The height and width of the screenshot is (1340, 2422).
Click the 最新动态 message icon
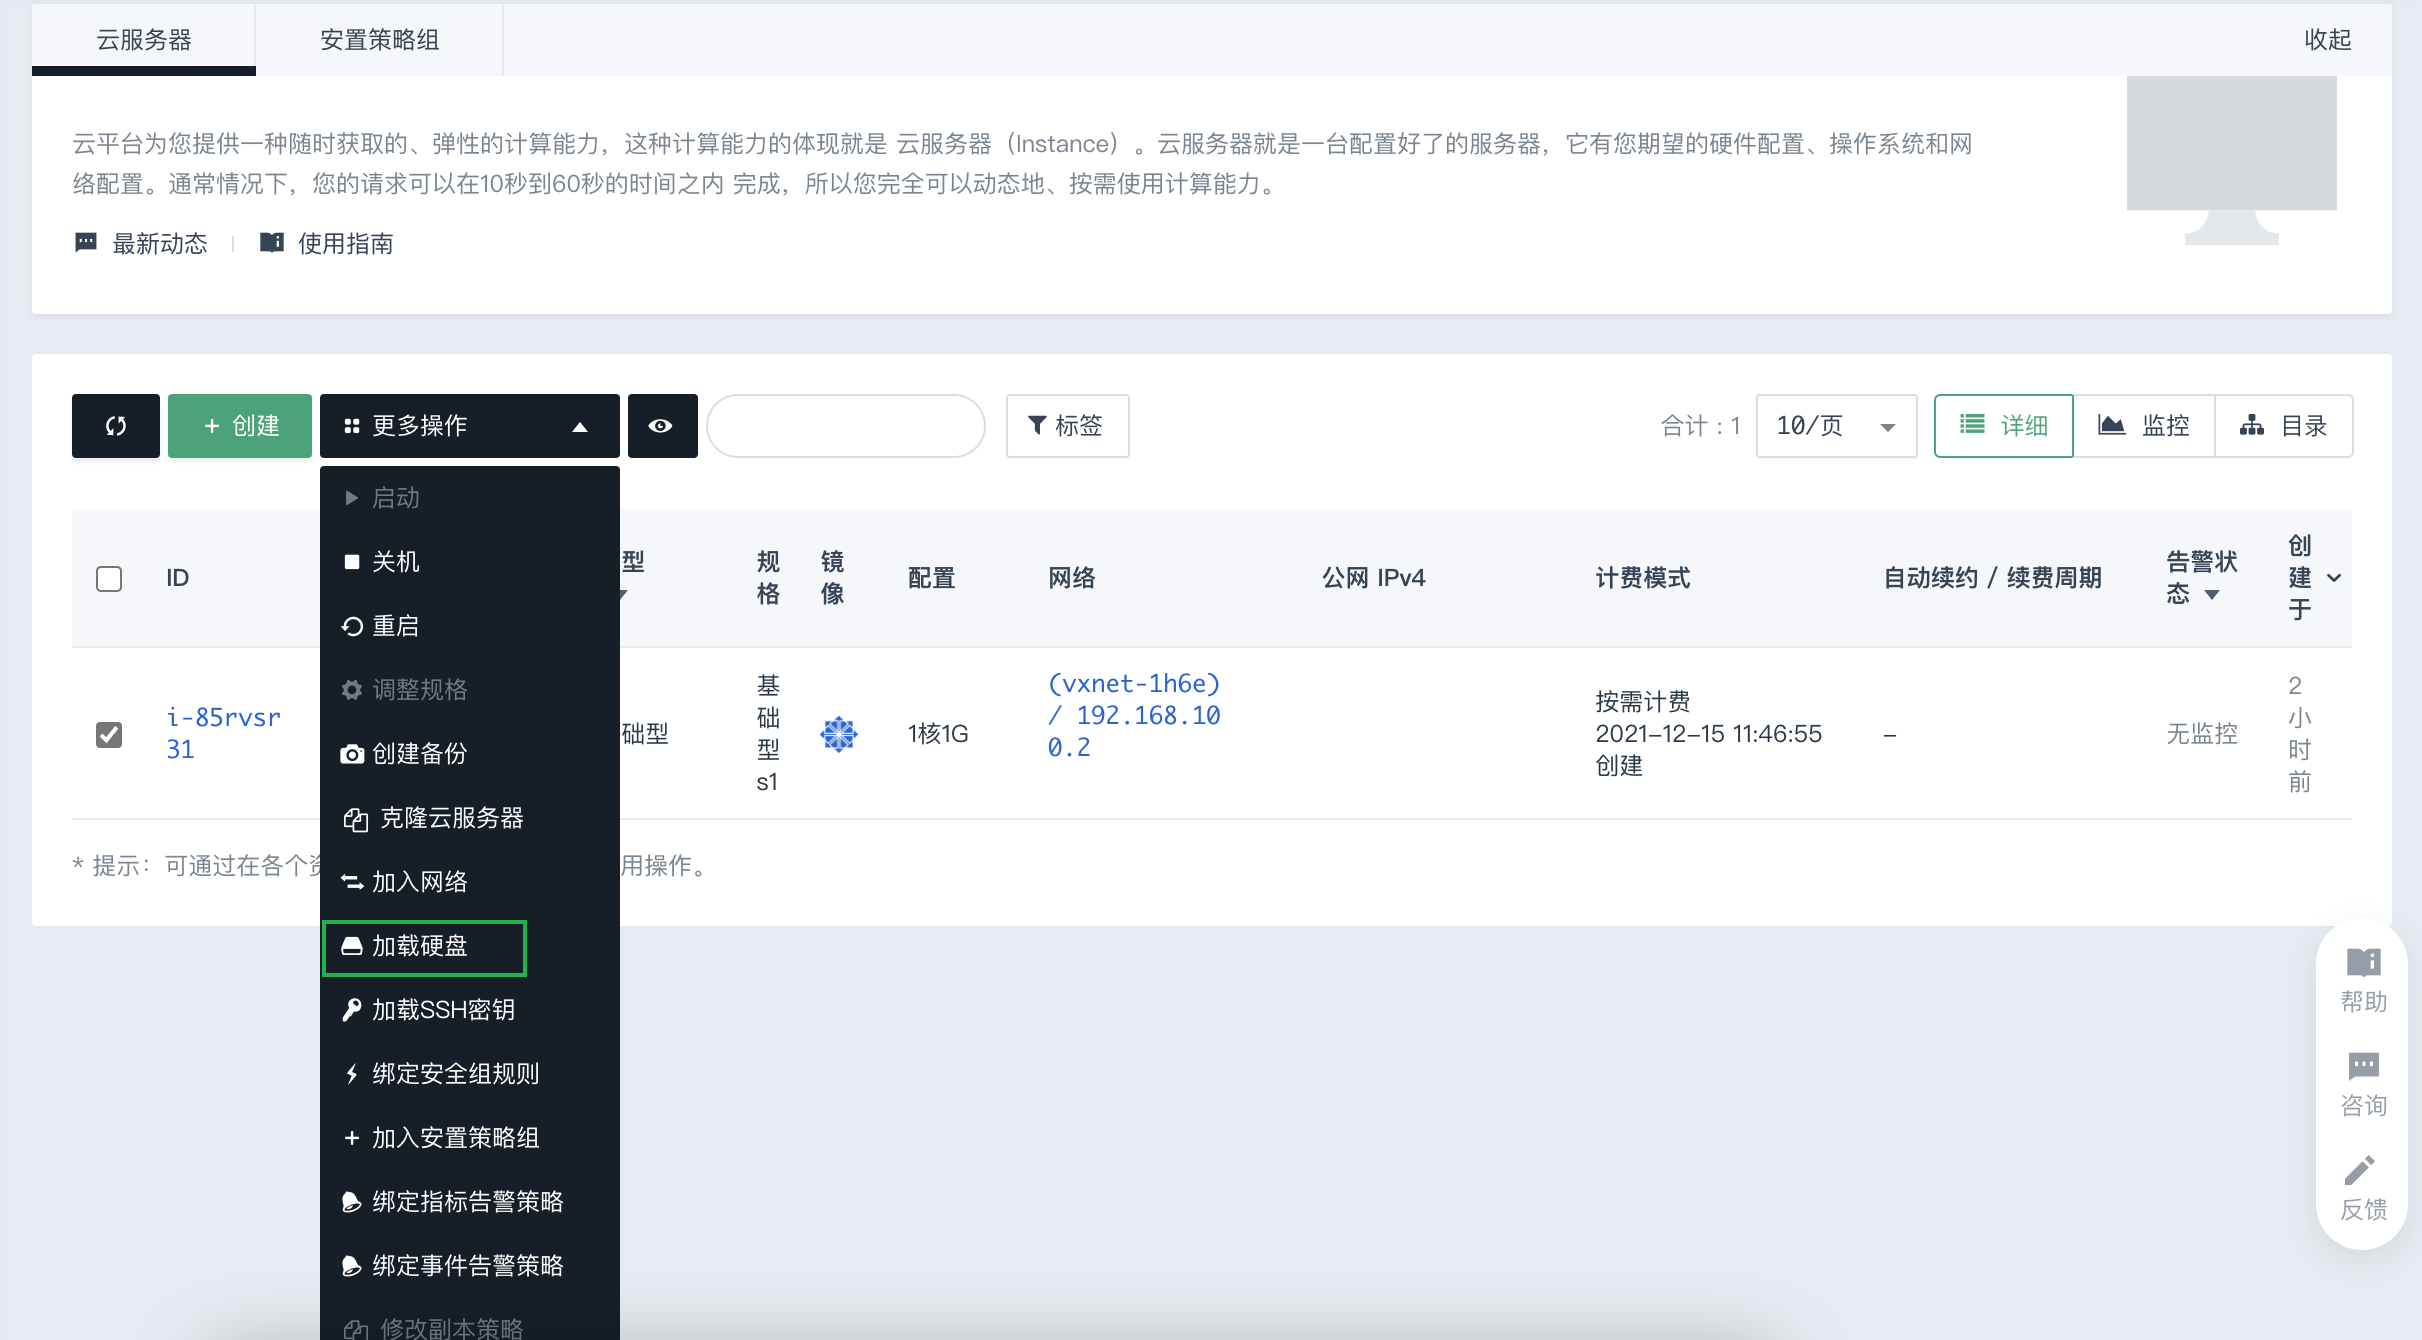86,243
